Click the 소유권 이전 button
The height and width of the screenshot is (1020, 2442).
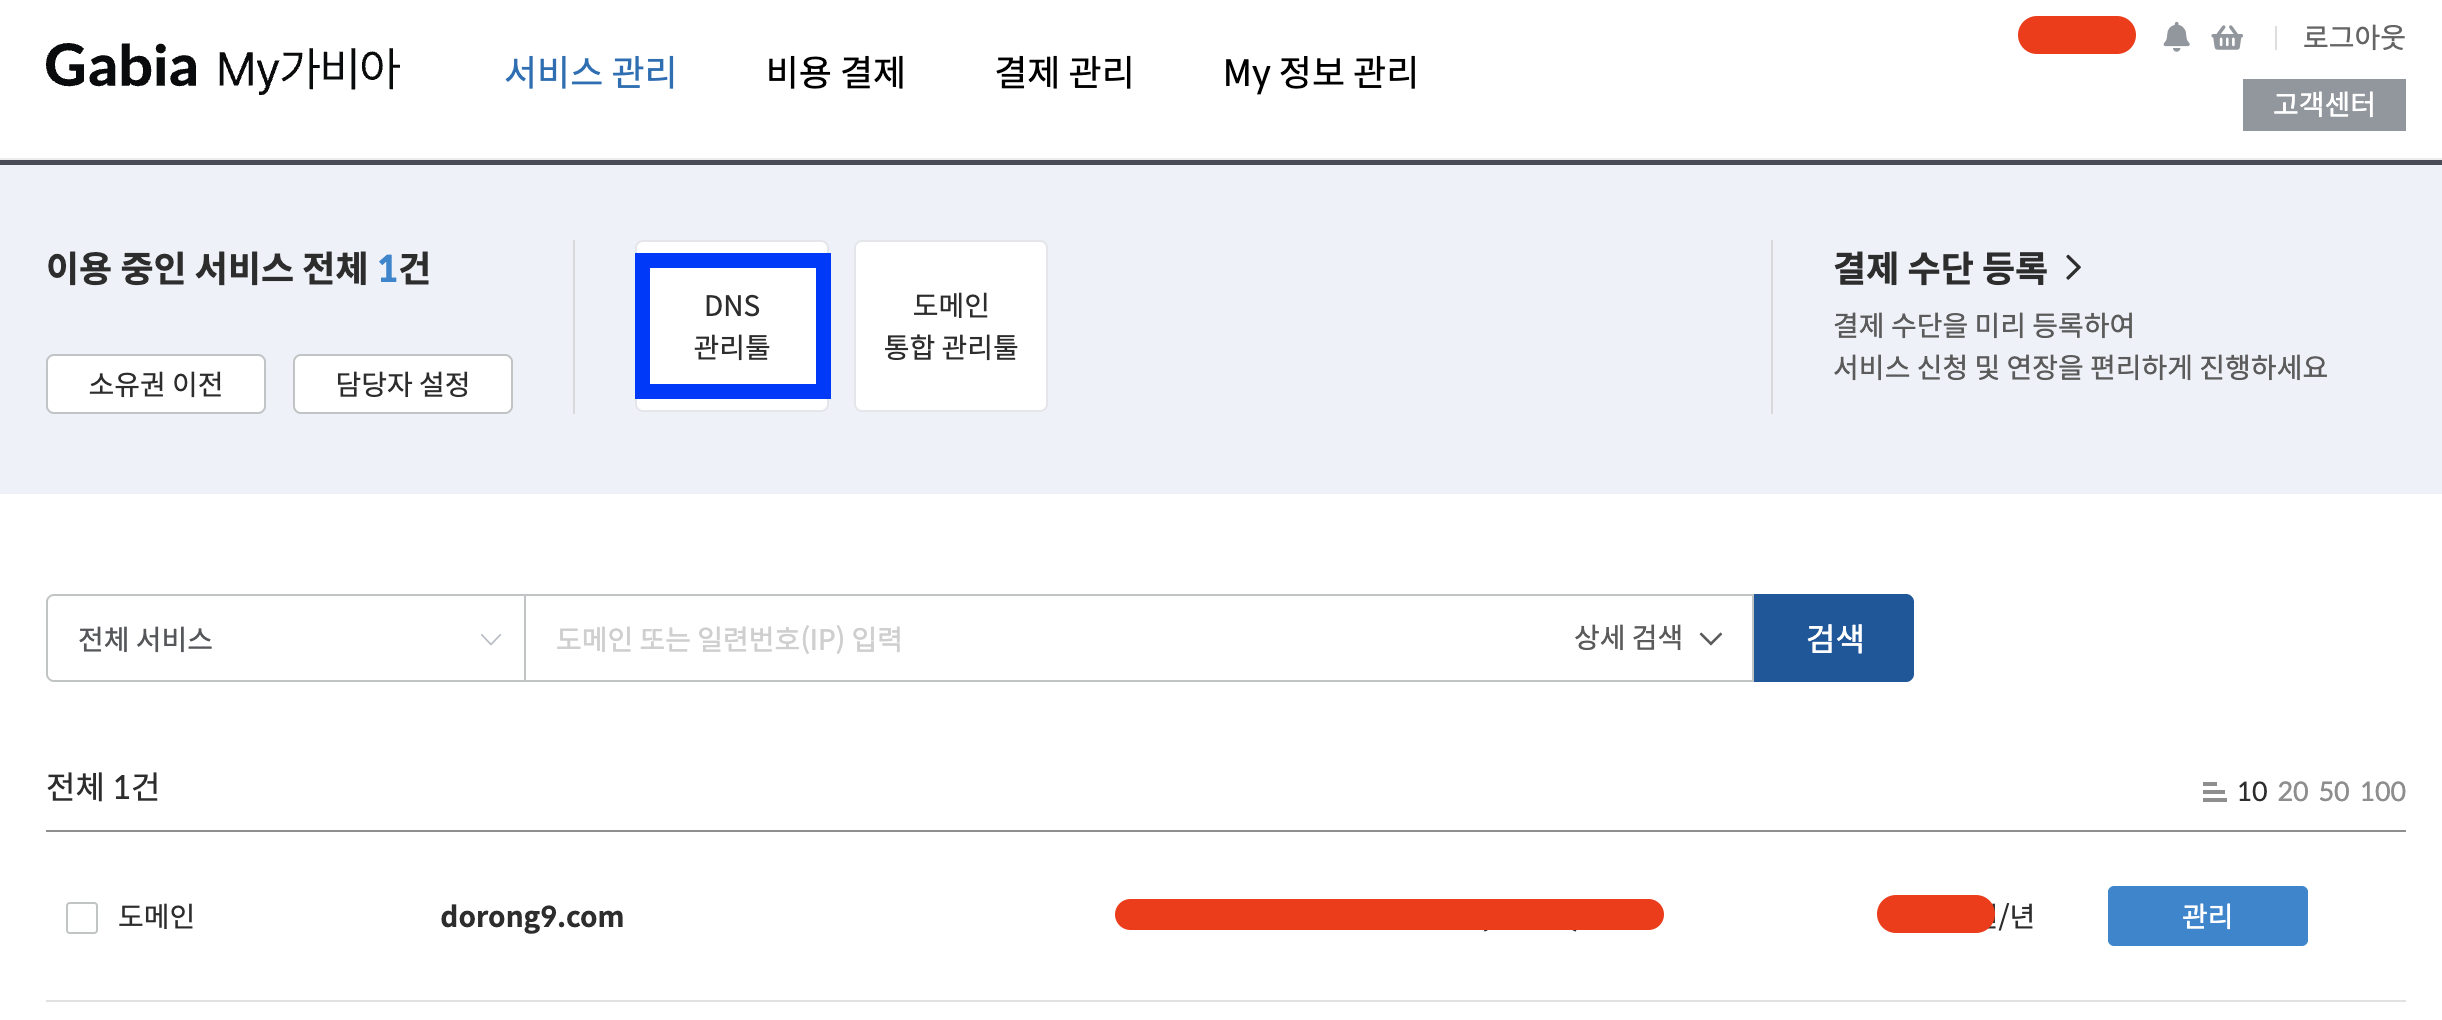click(x=156, y=384)
